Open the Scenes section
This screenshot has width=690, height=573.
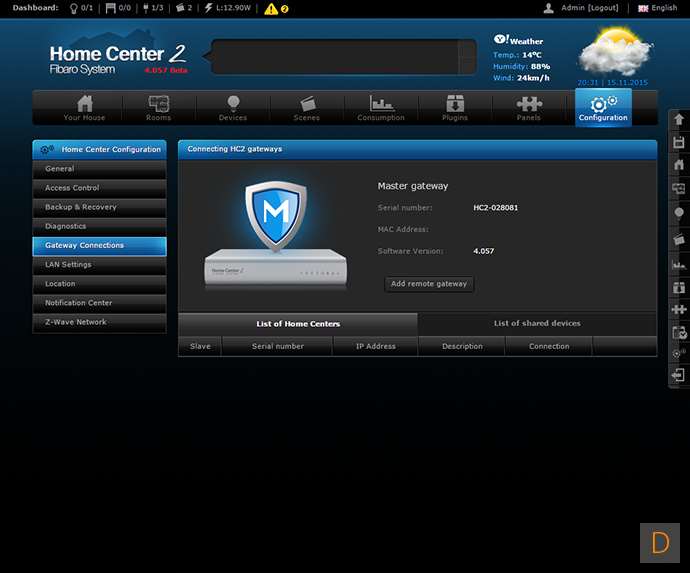(307, 108)
